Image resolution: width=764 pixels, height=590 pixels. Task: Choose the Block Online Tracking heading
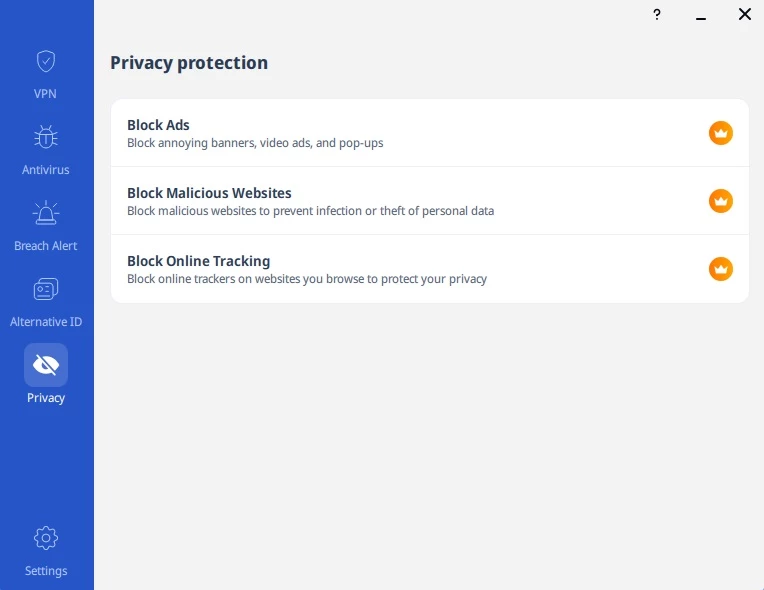[198, 261]
